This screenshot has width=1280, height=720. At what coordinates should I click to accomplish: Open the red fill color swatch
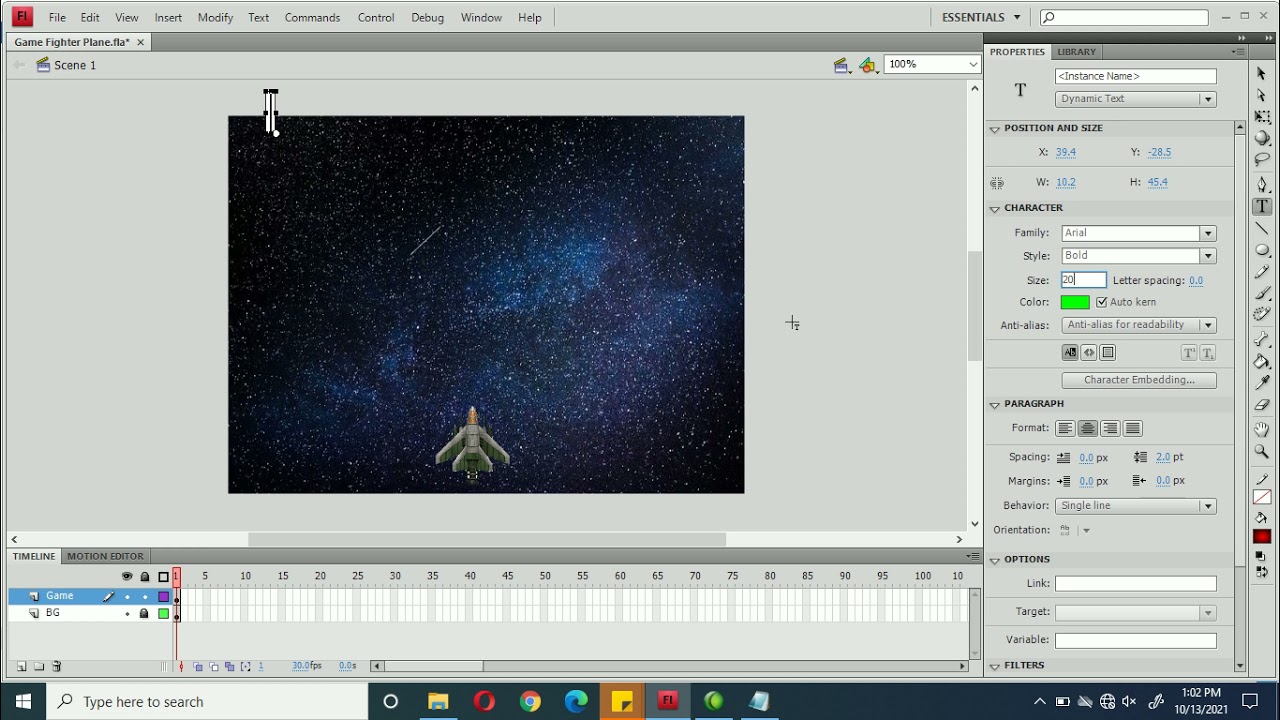[1262, 537]
